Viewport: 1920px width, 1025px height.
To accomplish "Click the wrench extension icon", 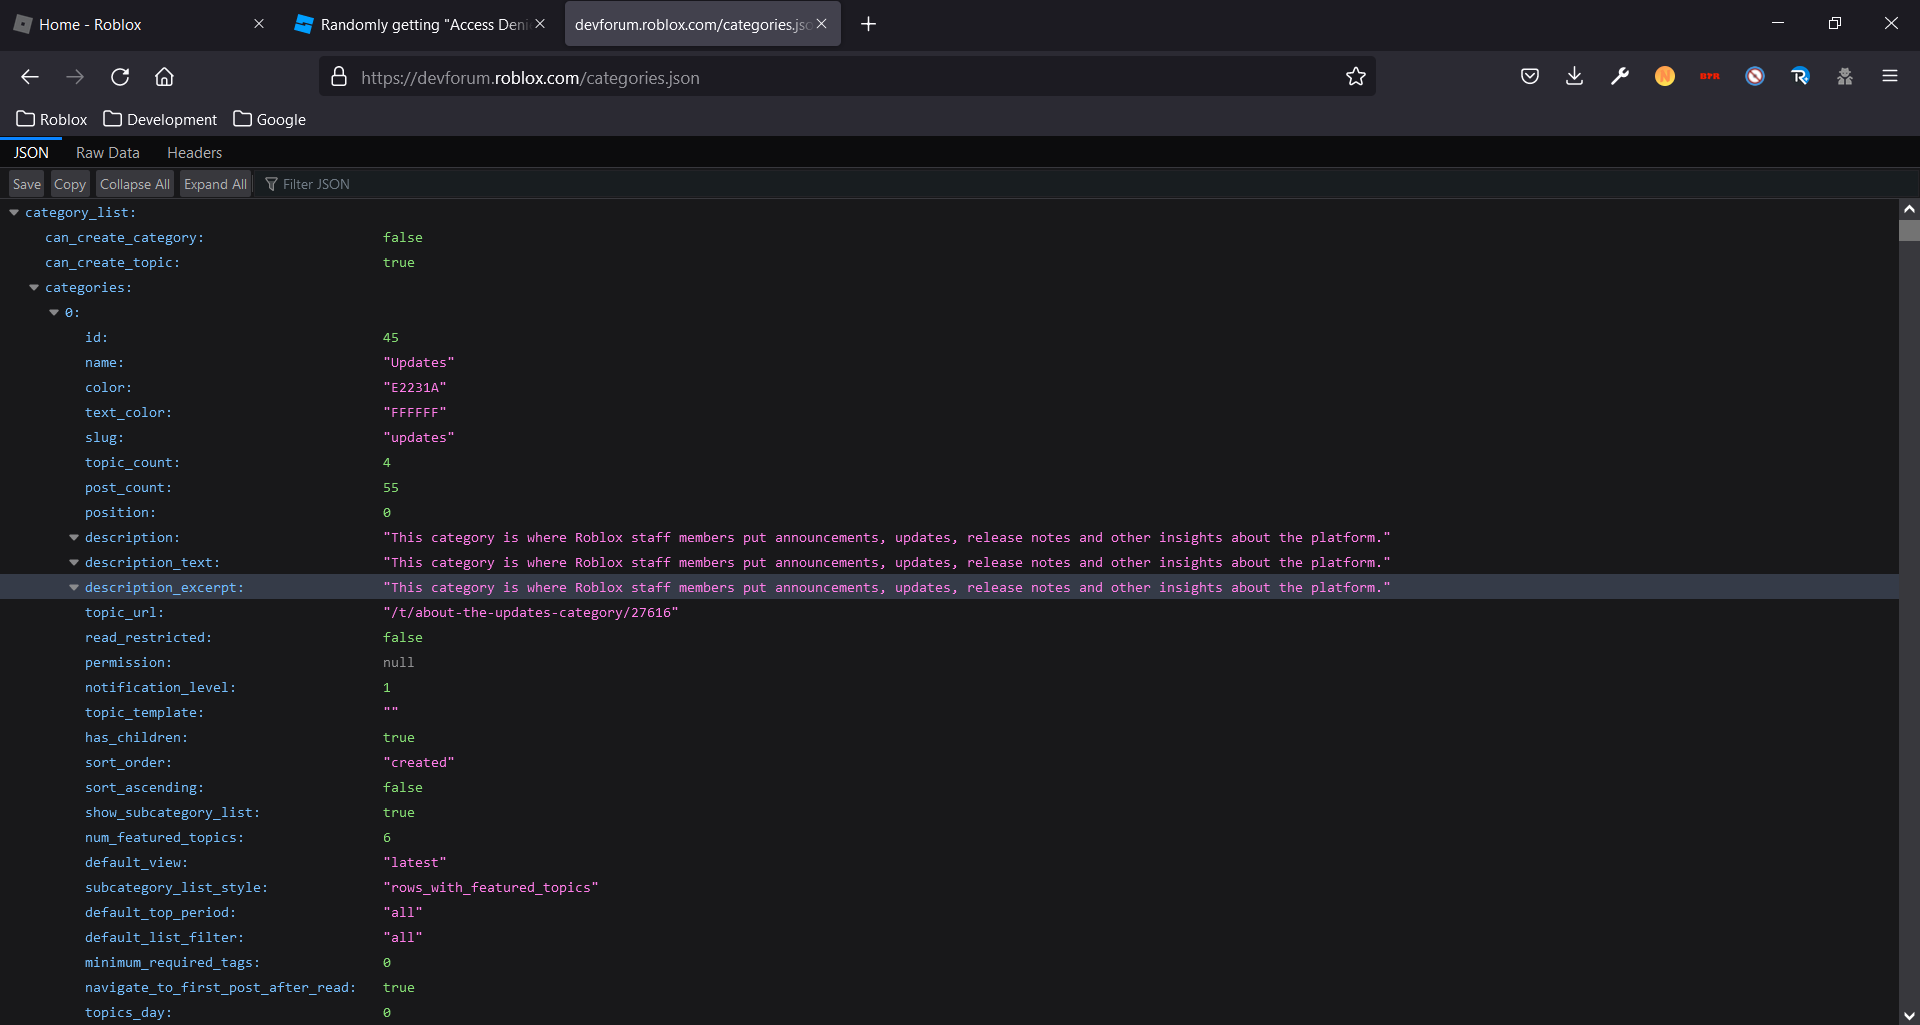I will click(x=1620, y=77).
